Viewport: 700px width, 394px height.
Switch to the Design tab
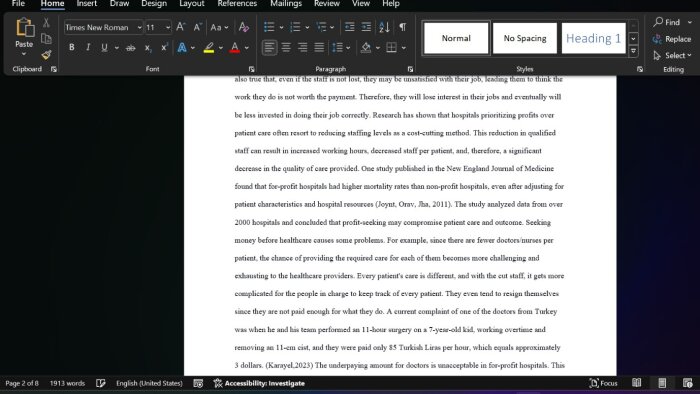tap(154, 4)
